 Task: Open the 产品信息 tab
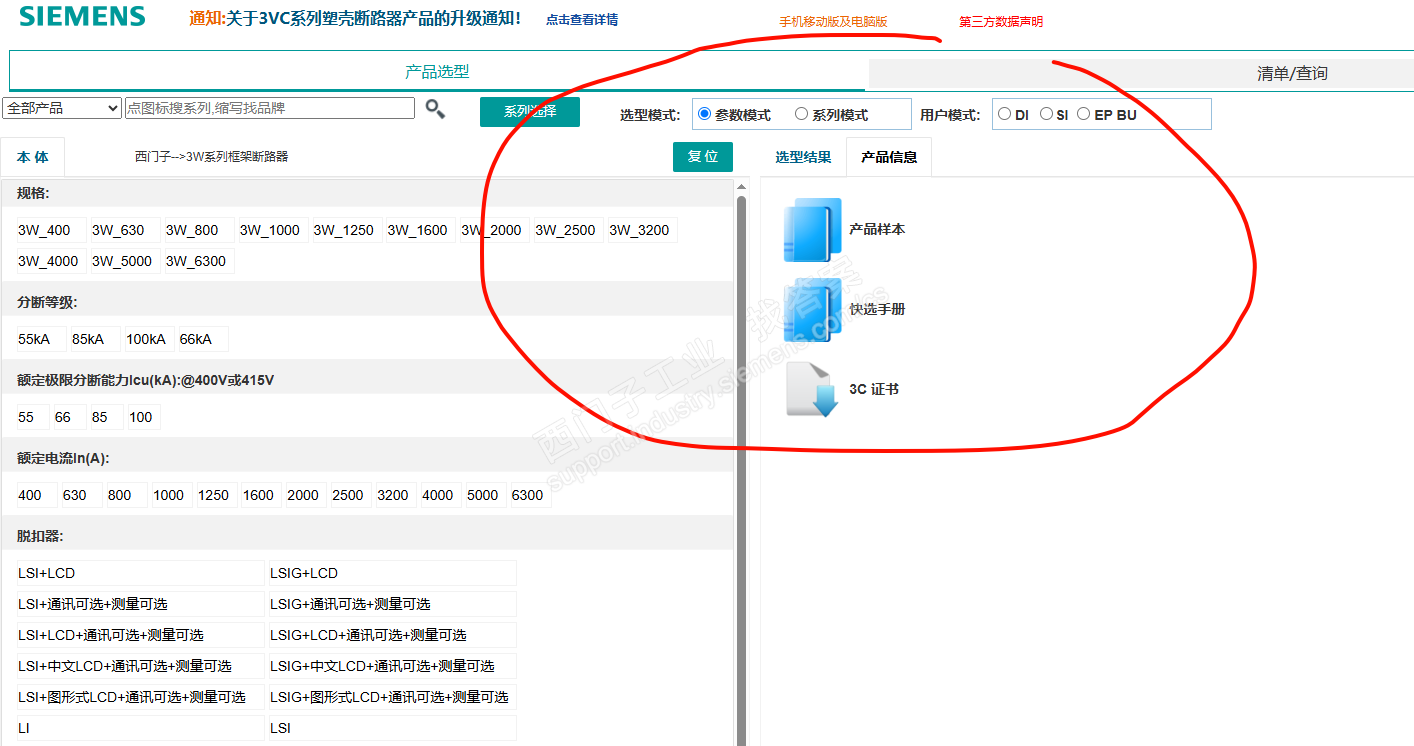tap(889, 157)
